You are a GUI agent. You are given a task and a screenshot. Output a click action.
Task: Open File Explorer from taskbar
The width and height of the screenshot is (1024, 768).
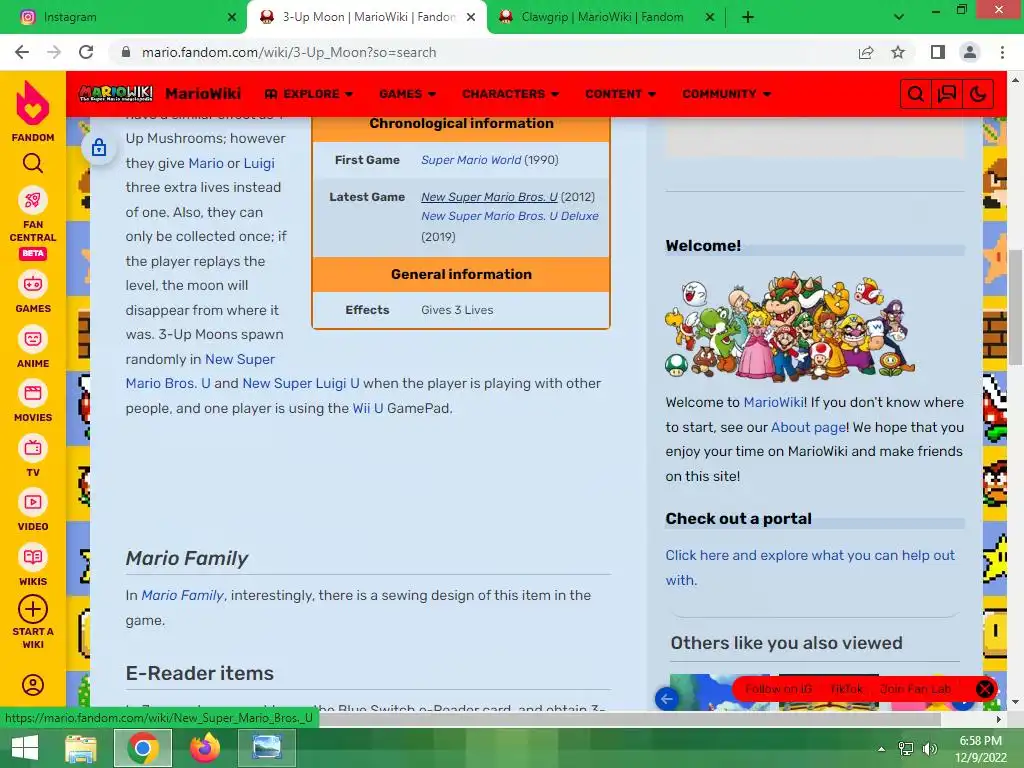pyautogui.click(x=81, y=748)
